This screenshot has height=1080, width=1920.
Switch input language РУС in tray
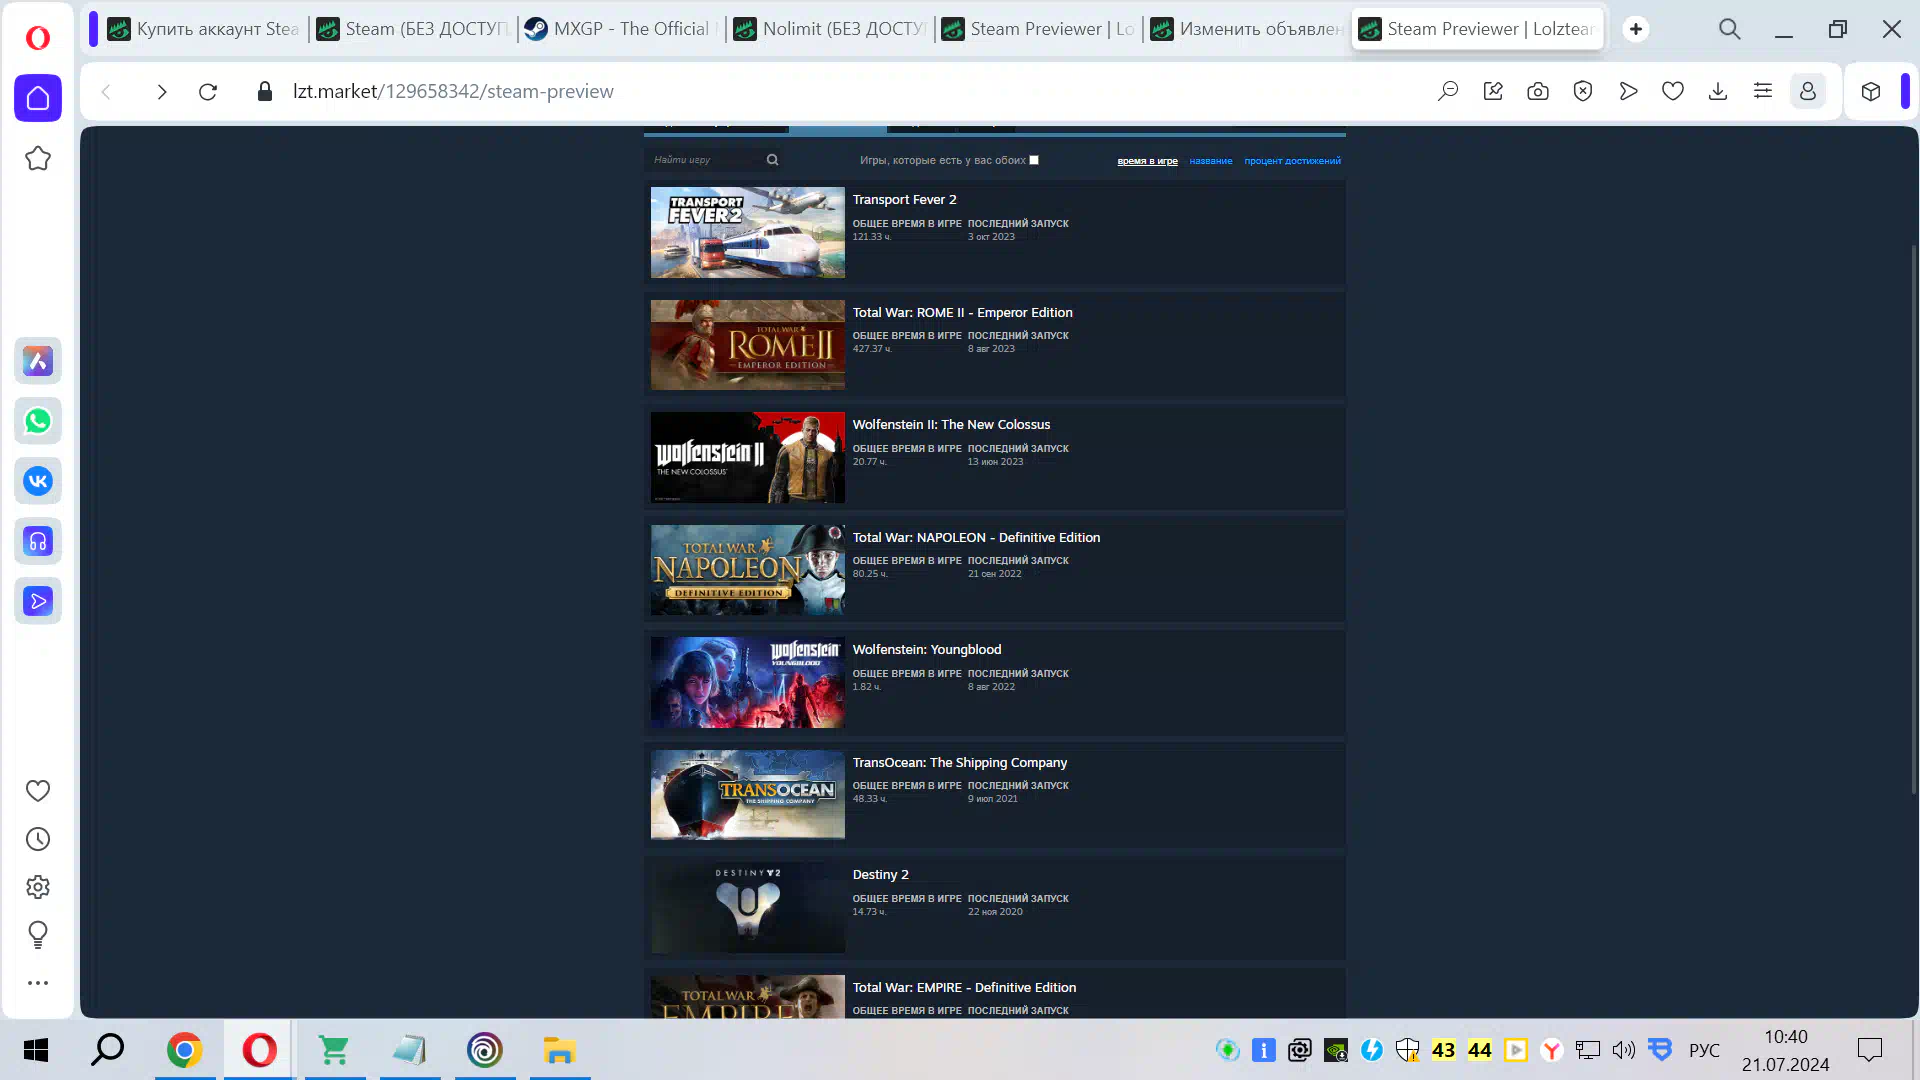tap(1704, 1050)
